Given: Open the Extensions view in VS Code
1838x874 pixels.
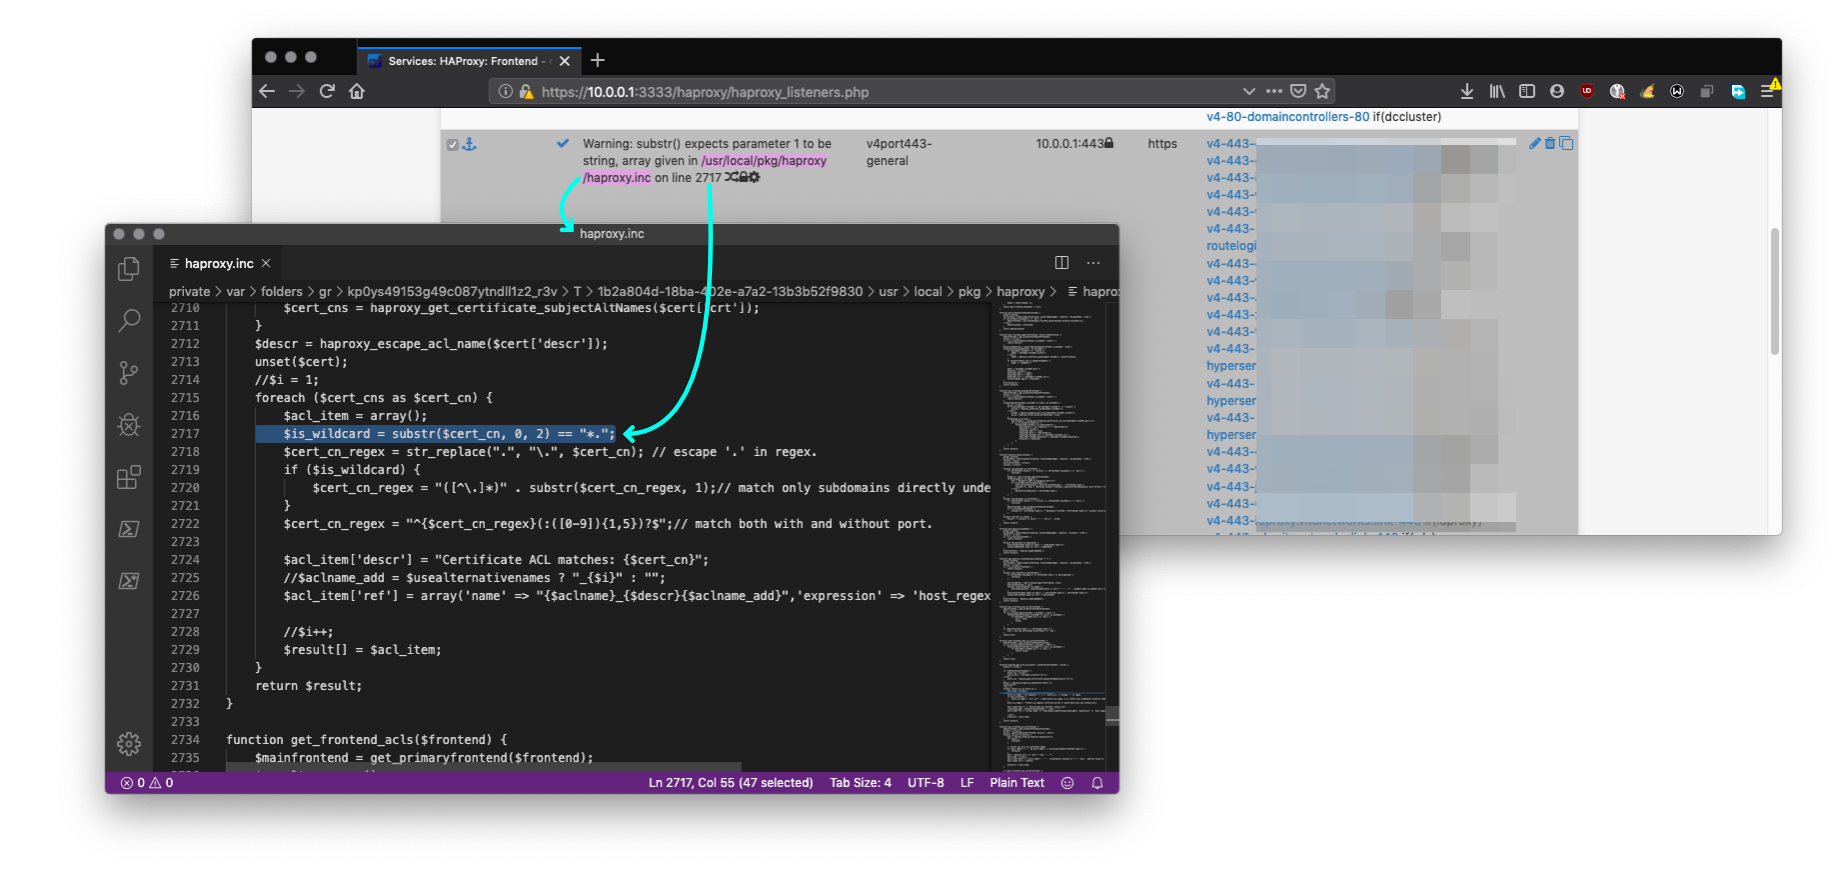Looking at the screenshot, I should pos(129,477).
